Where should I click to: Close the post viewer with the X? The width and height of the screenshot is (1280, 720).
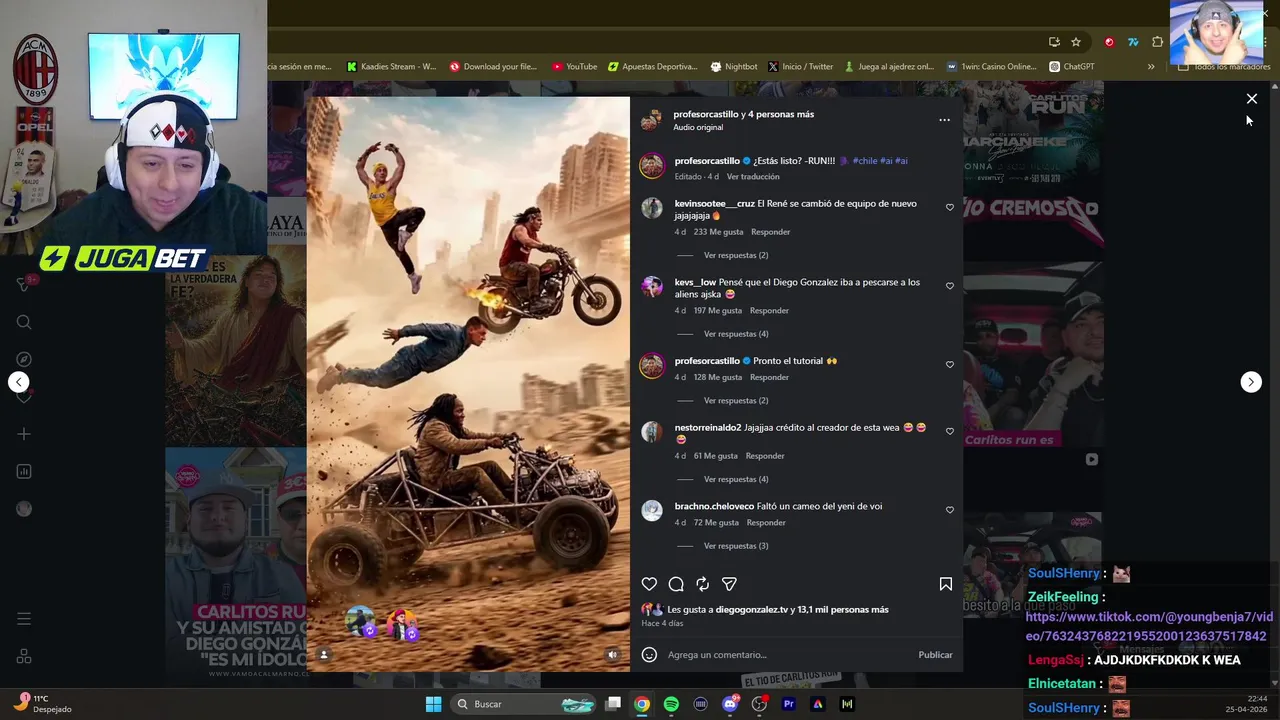(x=1251, y=99)
